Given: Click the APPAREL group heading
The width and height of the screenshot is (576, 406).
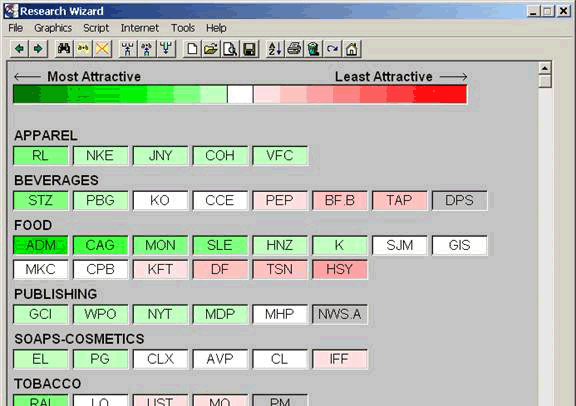Looking at the screenshot, I should [x=46, y=136].
